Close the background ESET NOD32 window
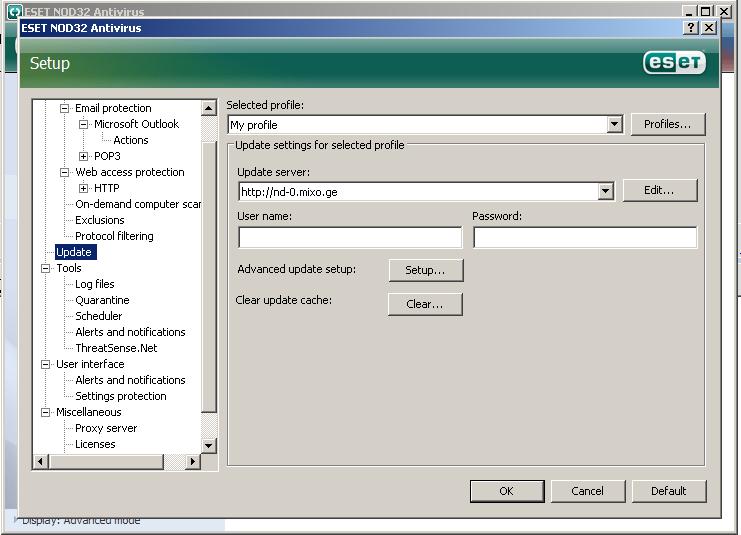 pyautogui.click(x=724, y=11)
